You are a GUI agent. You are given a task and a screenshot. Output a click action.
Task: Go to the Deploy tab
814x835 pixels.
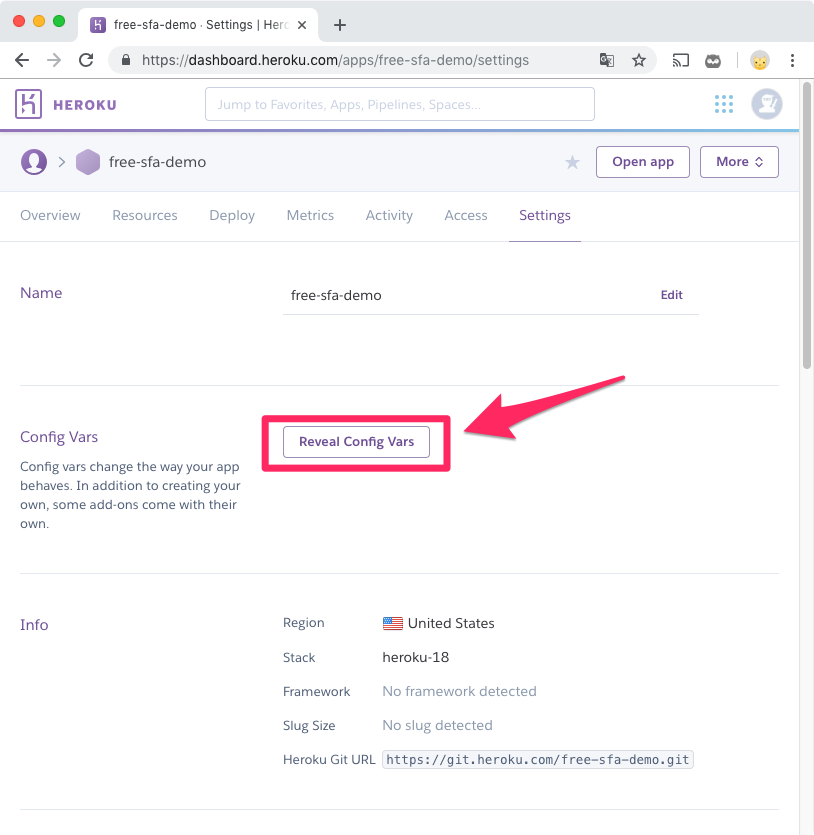(x=232, y=215)
